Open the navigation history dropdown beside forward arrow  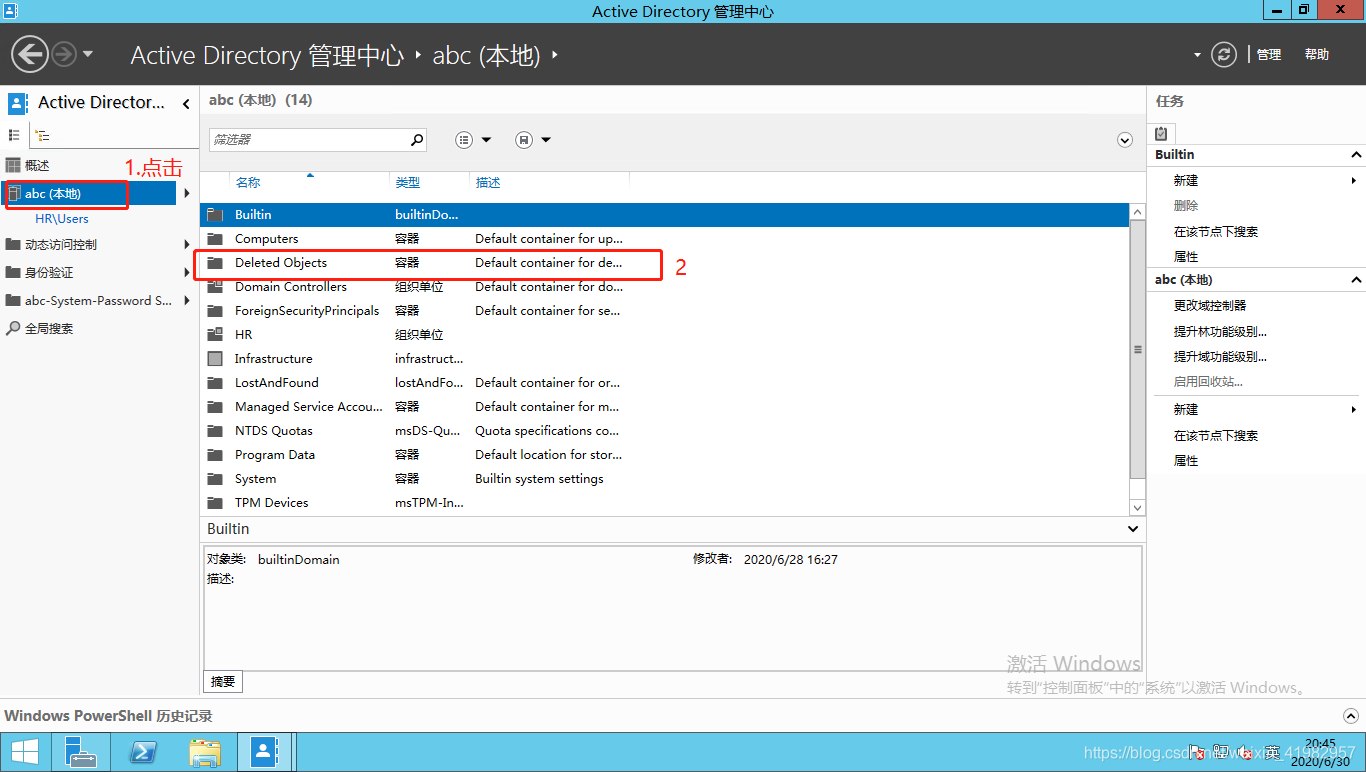88,54
